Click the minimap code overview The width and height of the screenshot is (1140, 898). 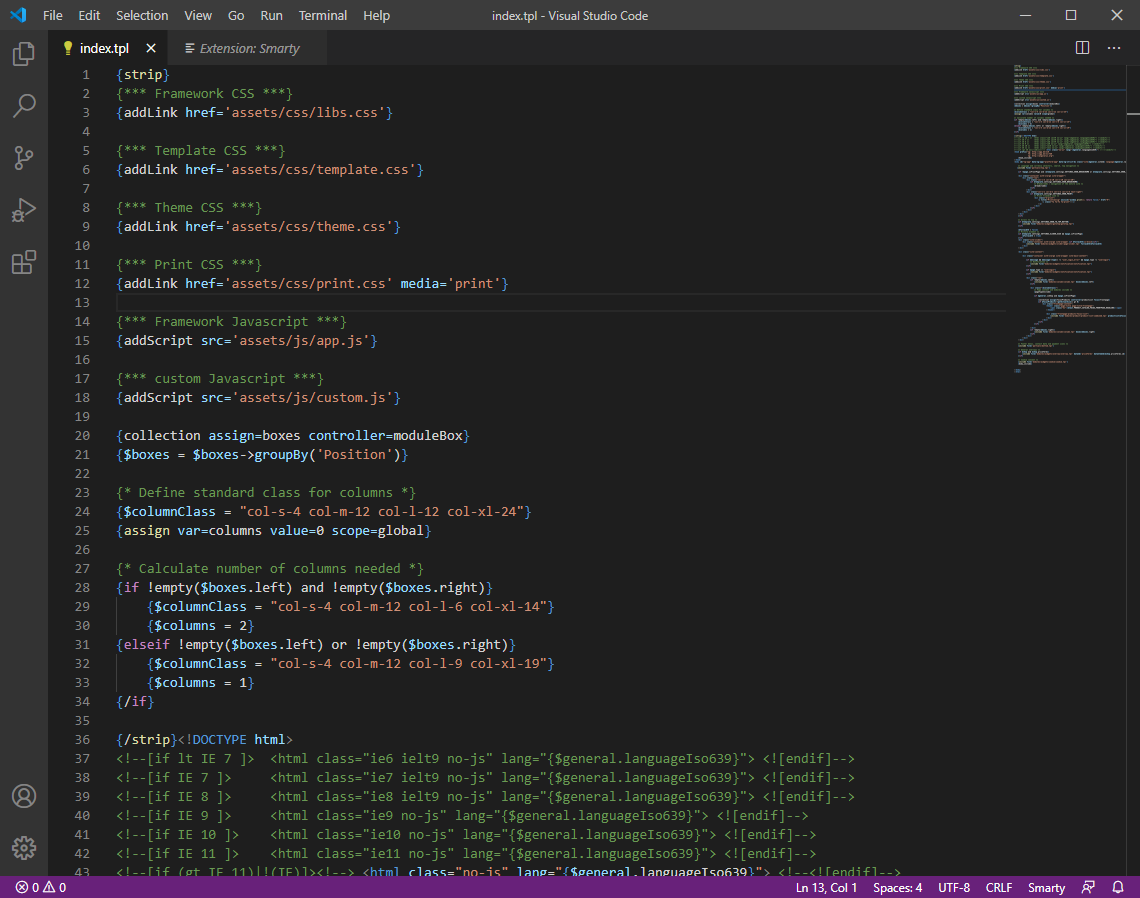(1065, 220)
